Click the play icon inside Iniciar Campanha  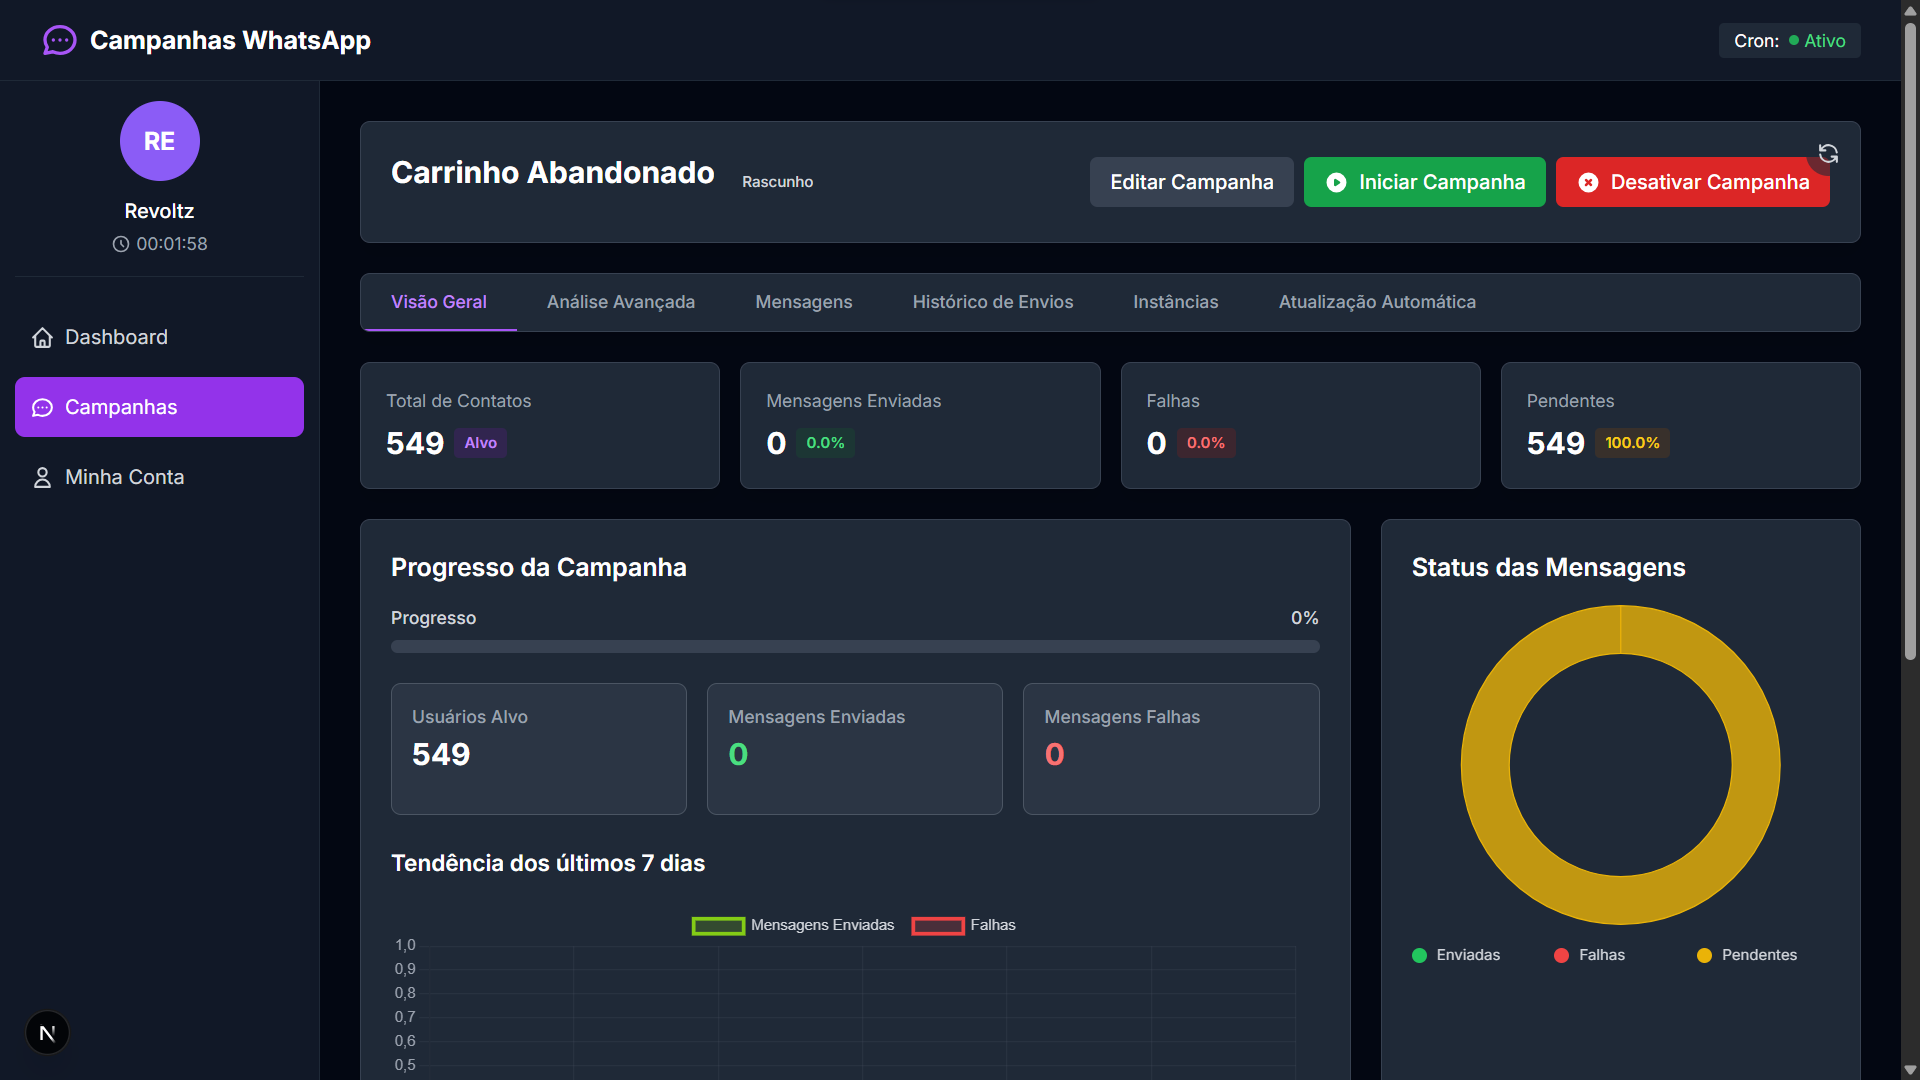1336,183
